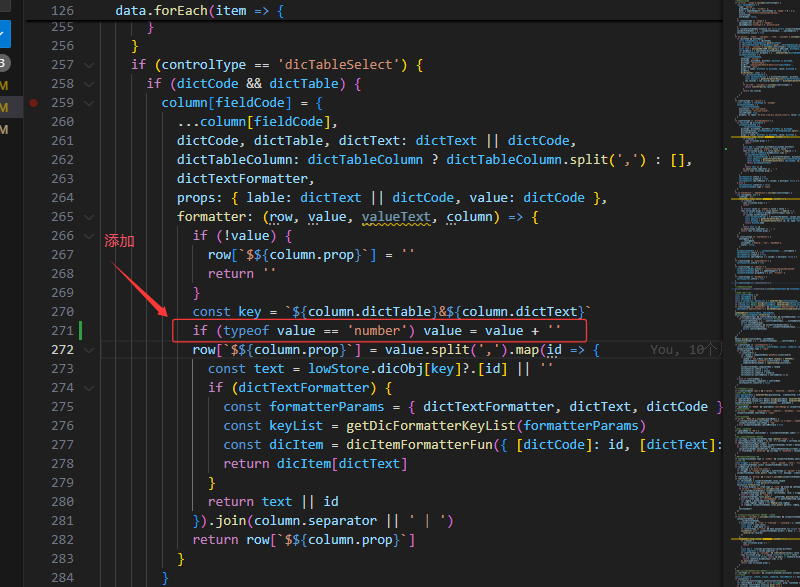Viewport: 800px width, 587px height.
Task: Collapse the if (!value) block at line 266
Action: 89,236
